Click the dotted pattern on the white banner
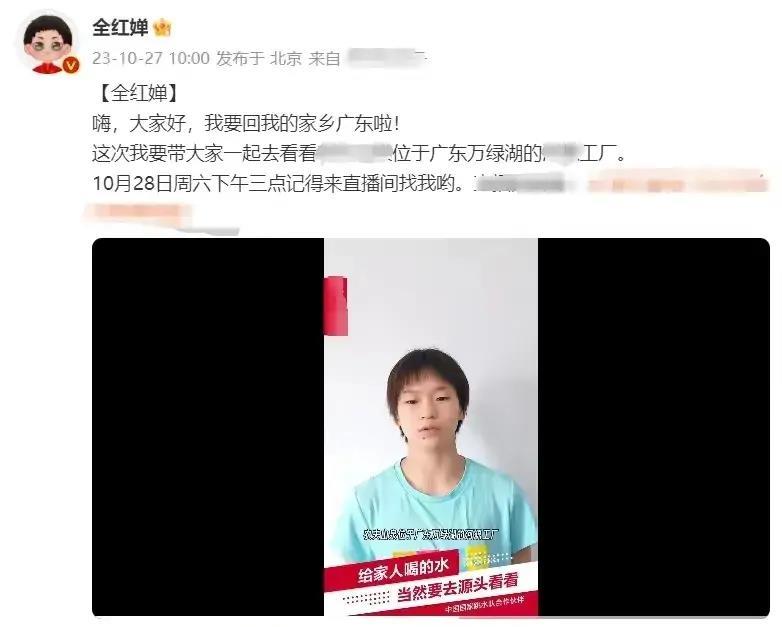Image resolution: width=782 pixels, height=627 pixels. (x=368, y=597)
